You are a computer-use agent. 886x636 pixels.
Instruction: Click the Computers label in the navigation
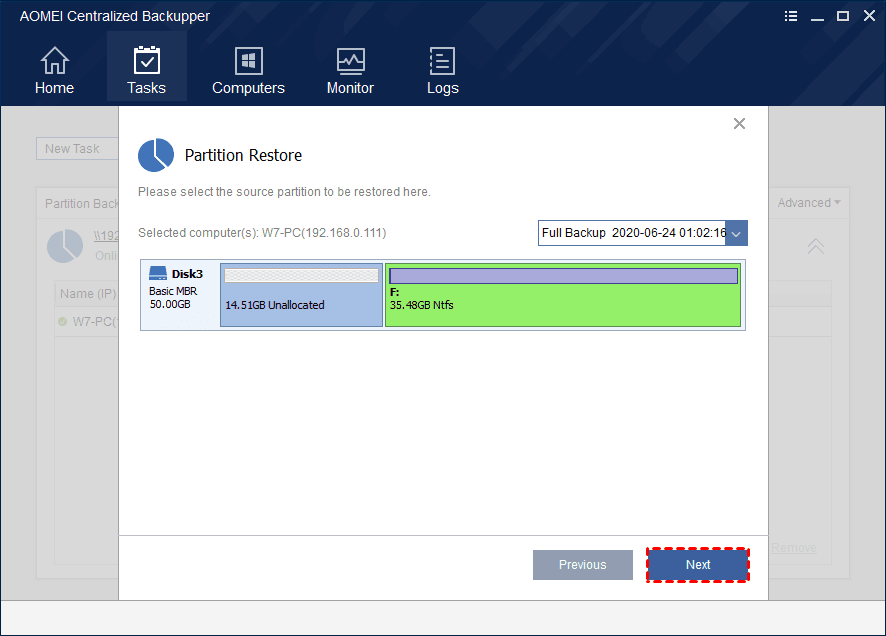coord(249,88)
